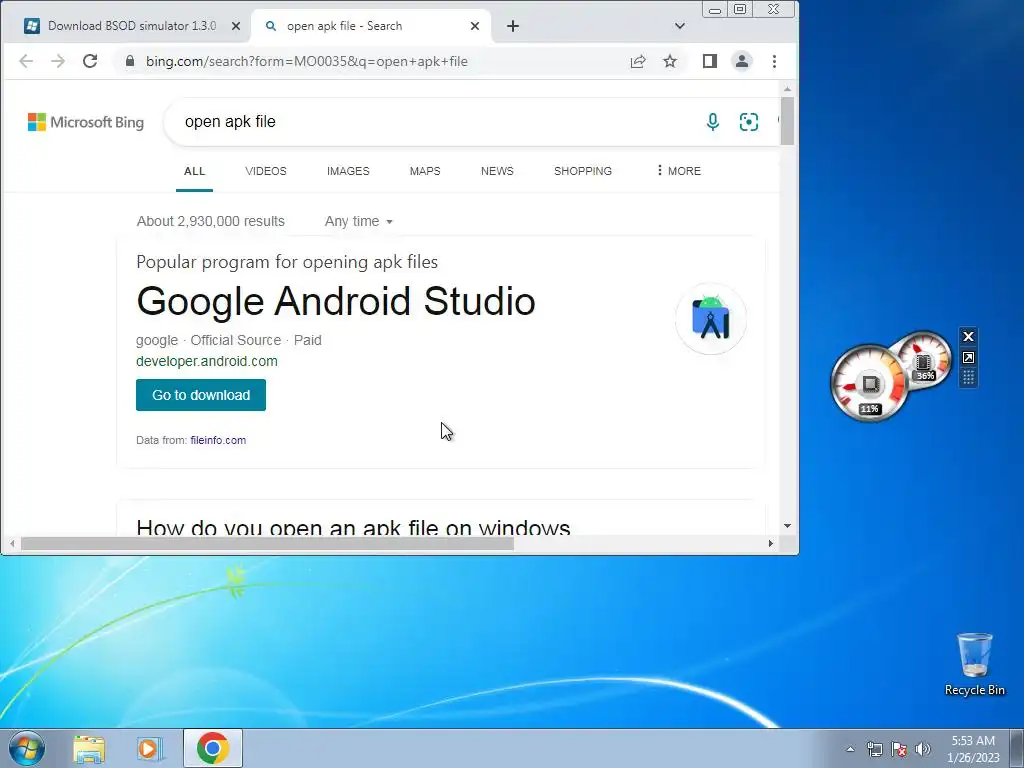1024x768 pixels.
Task: Switch to MAPS results
Action: (425, 171)
